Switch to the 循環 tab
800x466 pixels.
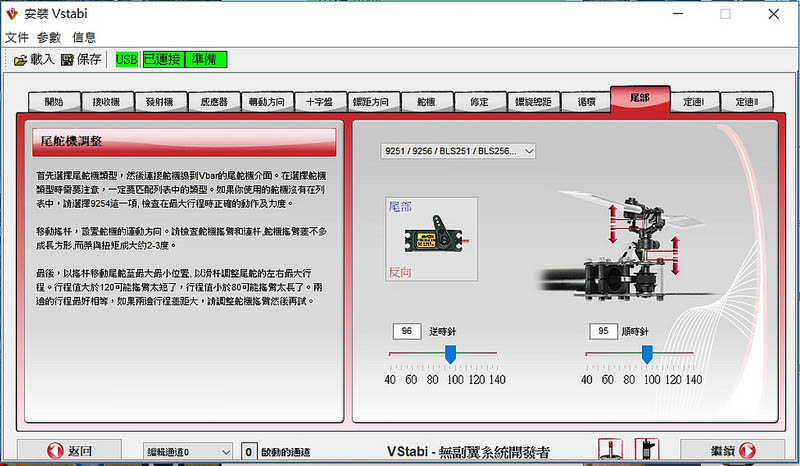586,102
